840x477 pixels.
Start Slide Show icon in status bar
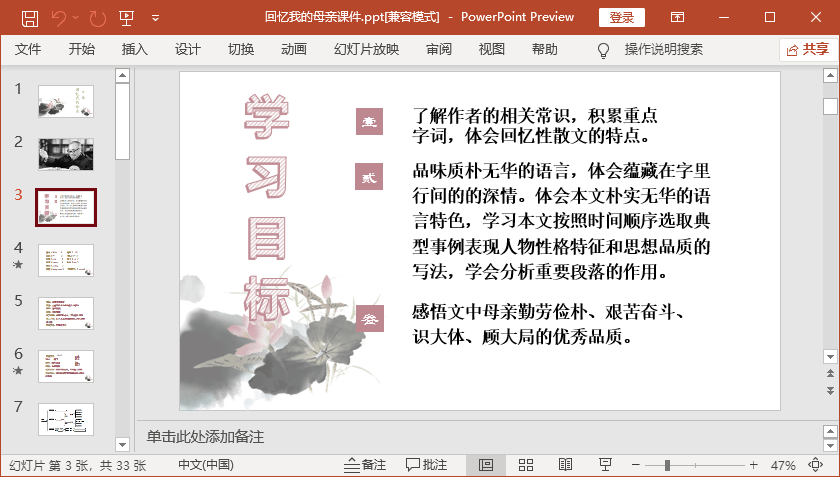point(605,465)
